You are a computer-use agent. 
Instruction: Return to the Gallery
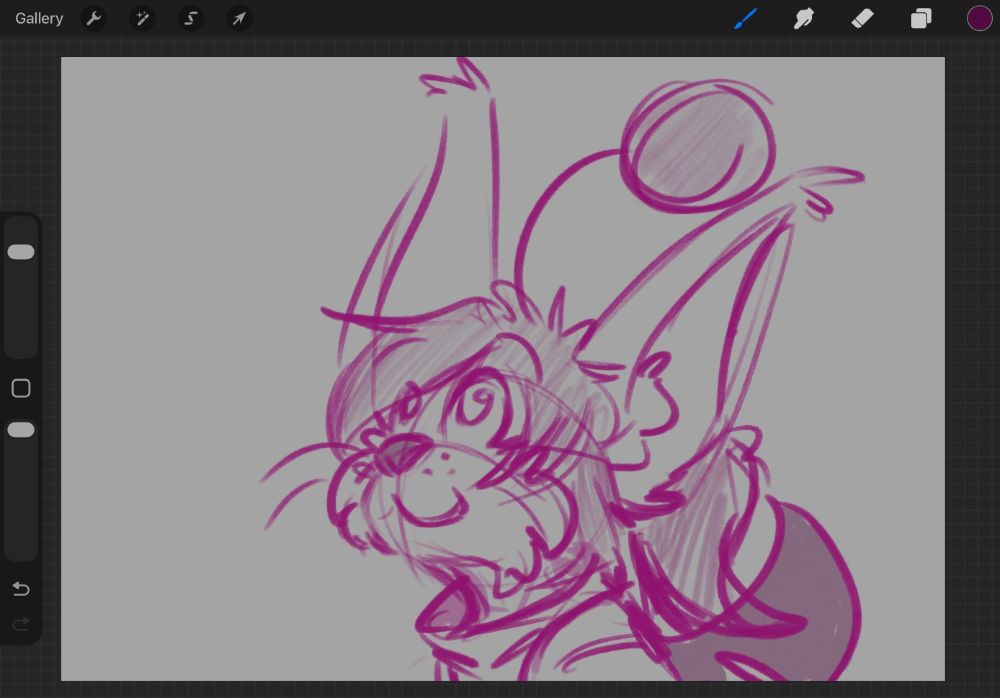(38, 18)
